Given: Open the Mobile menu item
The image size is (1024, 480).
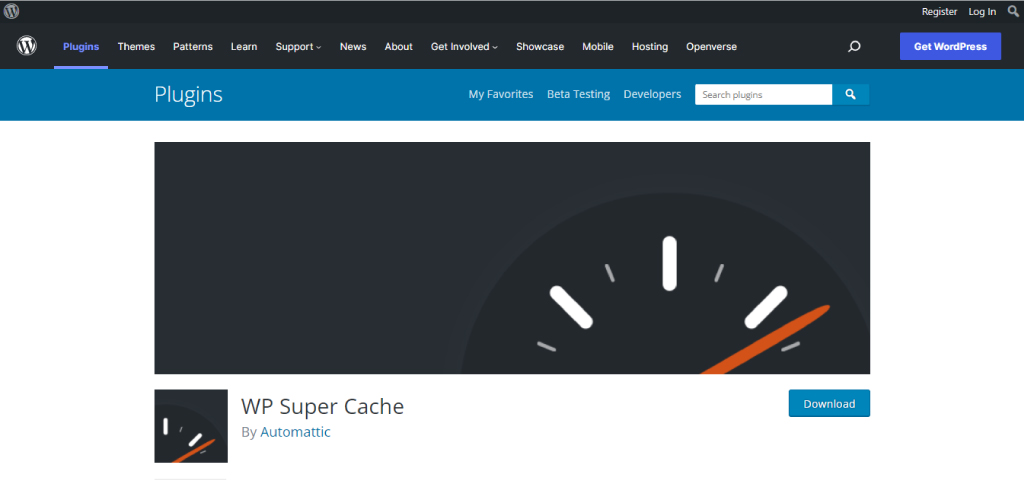Looking at the screenshot, I should 598,46.
